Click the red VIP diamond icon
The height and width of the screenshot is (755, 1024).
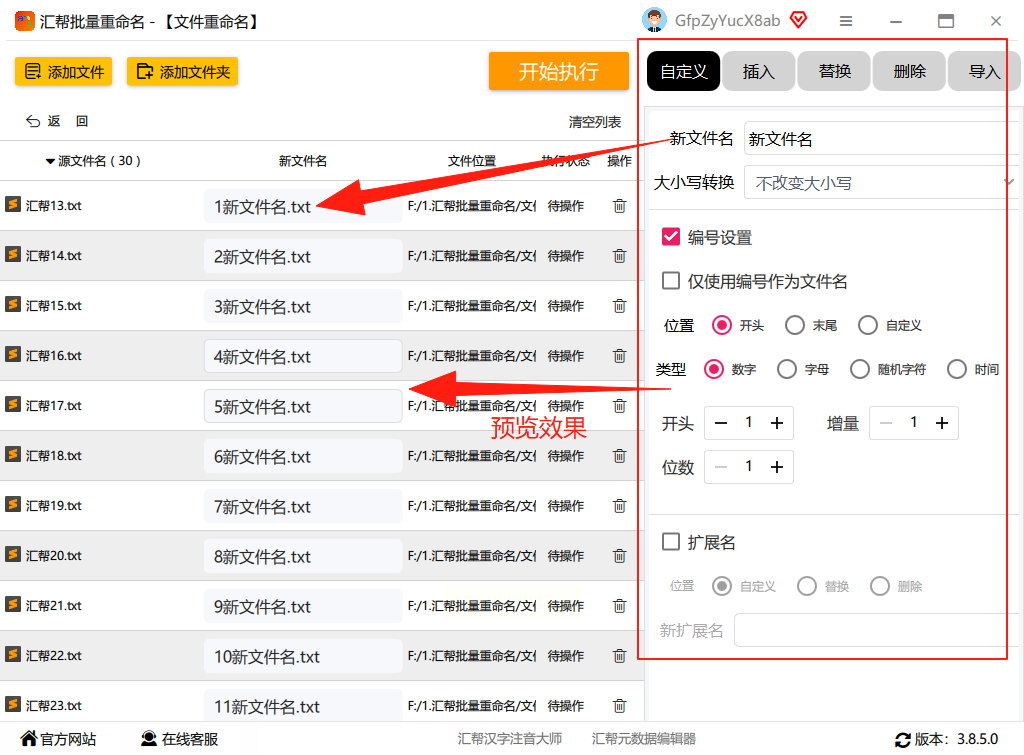click(x=798, y=20)
